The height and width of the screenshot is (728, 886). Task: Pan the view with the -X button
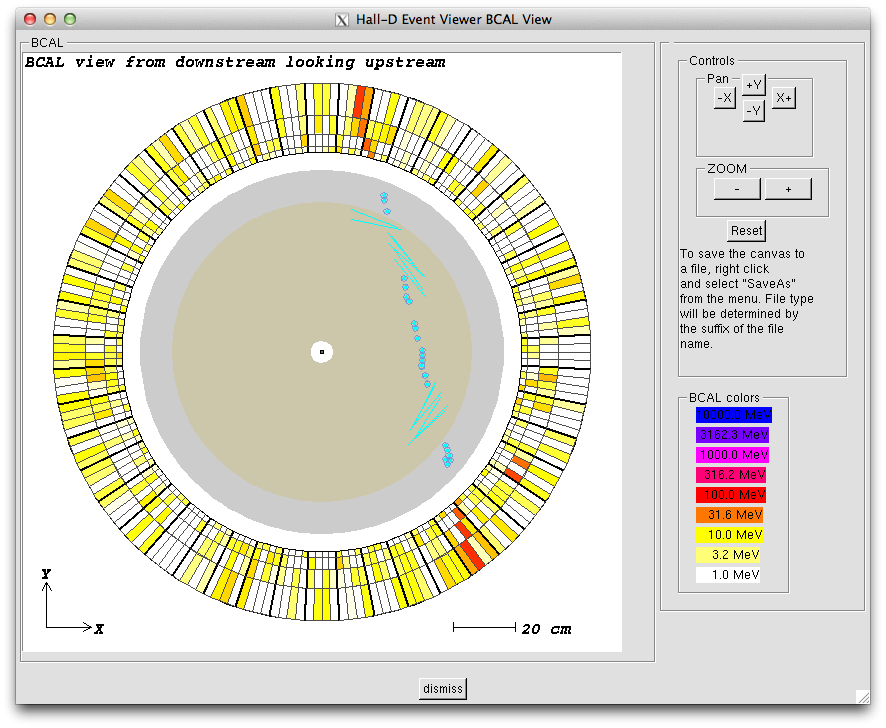click(x=724, y=98)
